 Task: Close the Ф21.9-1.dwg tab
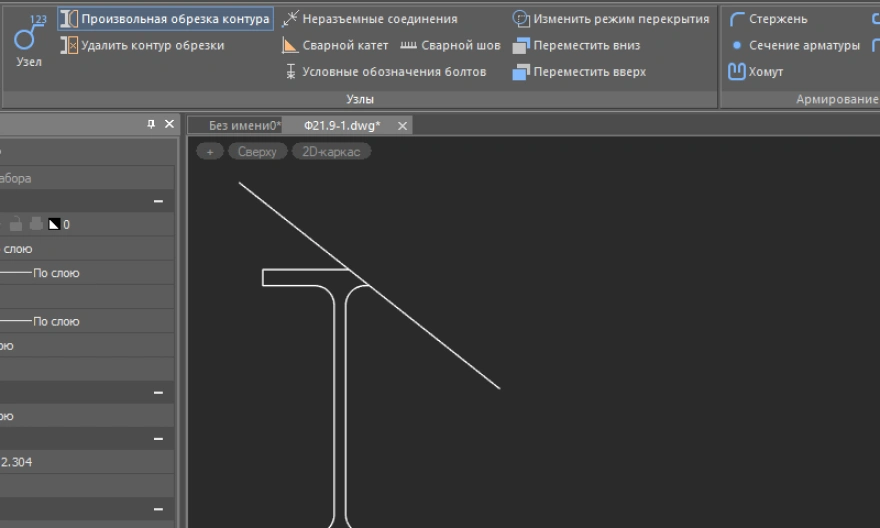pos(403,126)
